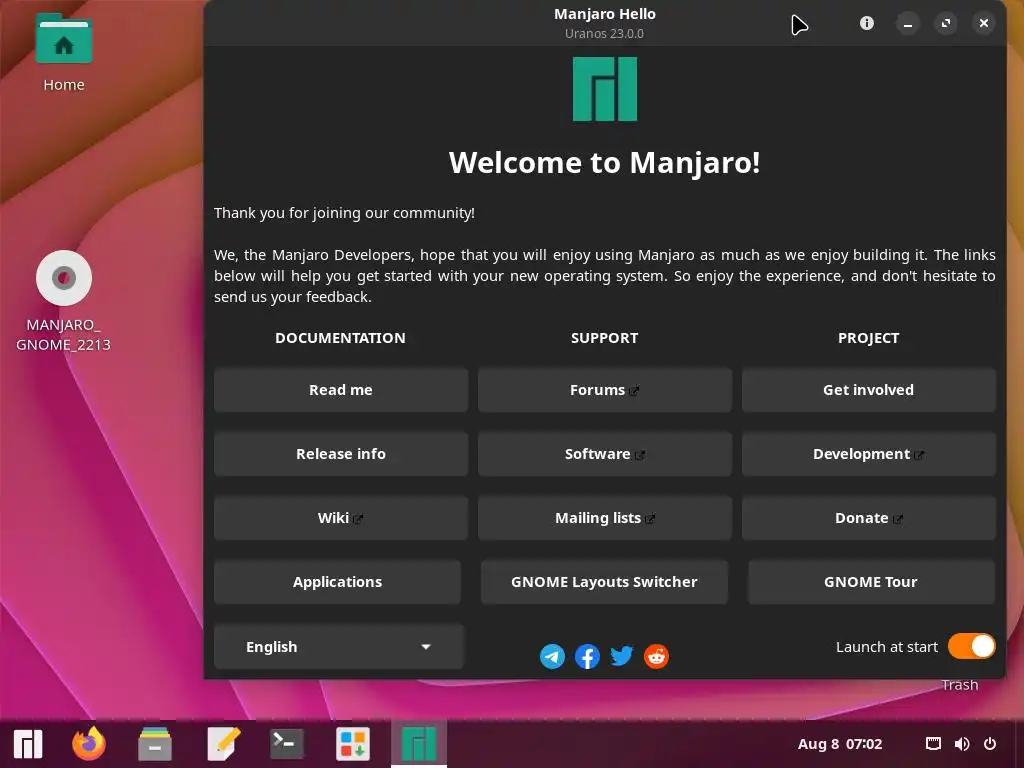Open the Reddit social link icon
1024x768 pixels.
(x=656, y=656)
